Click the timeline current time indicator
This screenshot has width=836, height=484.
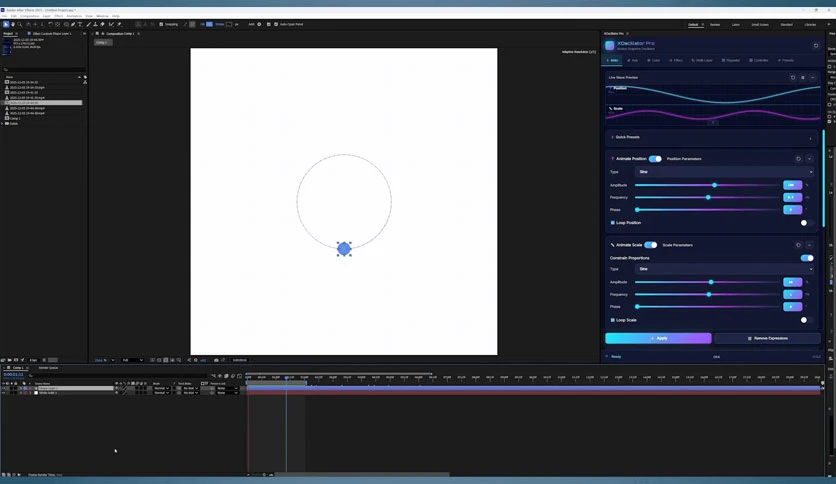pos(286,377)
